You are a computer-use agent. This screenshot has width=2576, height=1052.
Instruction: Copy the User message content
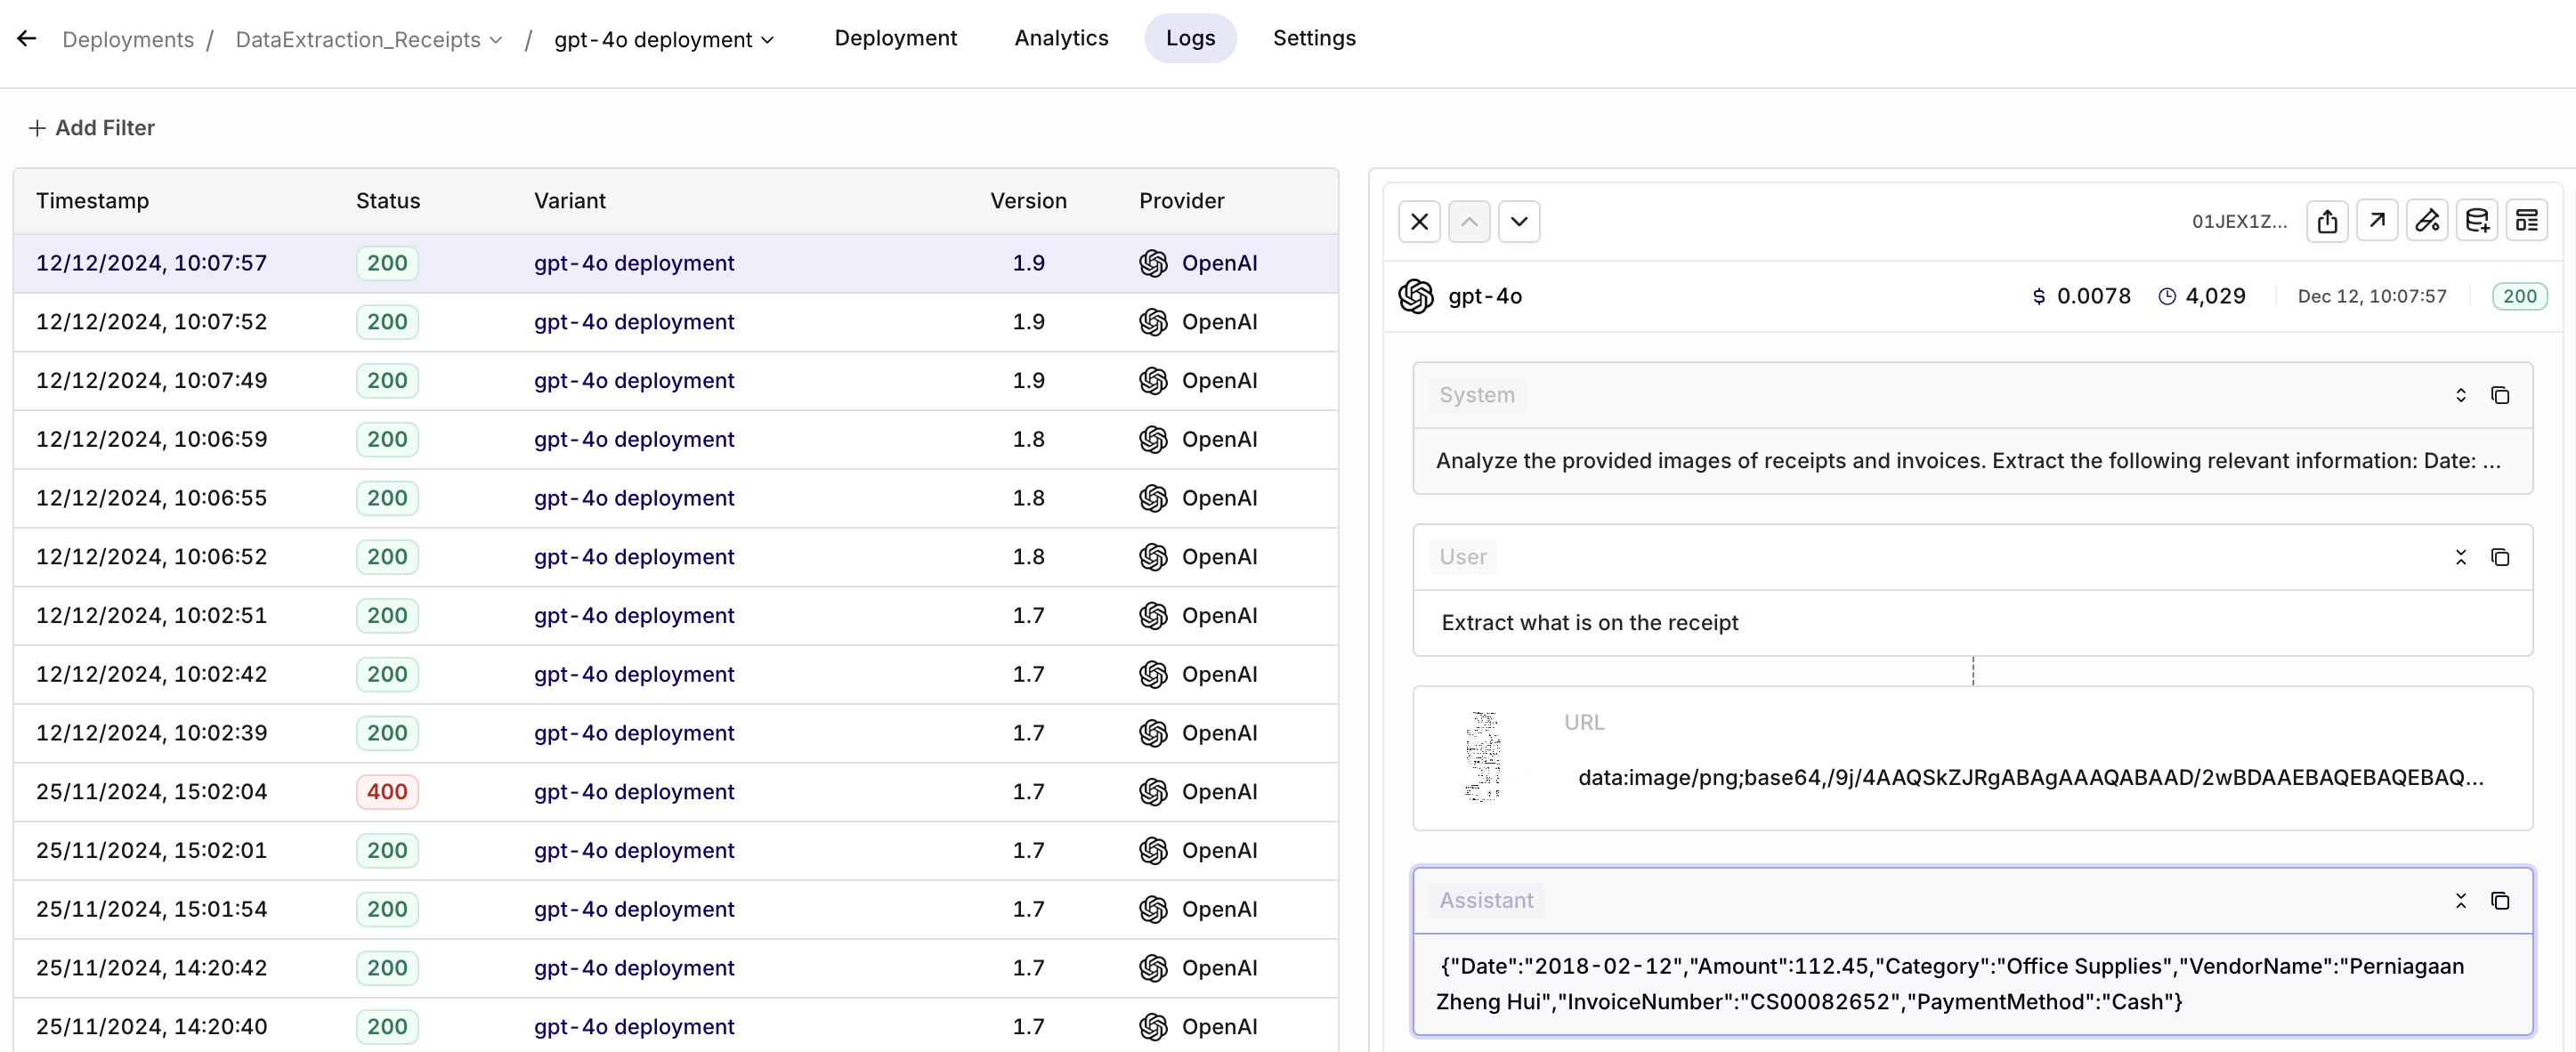[x=2500, y=557]
